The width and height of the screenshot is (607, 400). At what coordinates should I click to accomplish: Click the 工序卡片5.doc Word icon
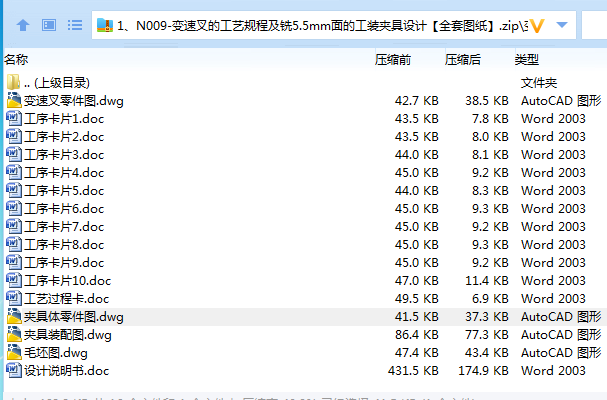pos(14,191)
